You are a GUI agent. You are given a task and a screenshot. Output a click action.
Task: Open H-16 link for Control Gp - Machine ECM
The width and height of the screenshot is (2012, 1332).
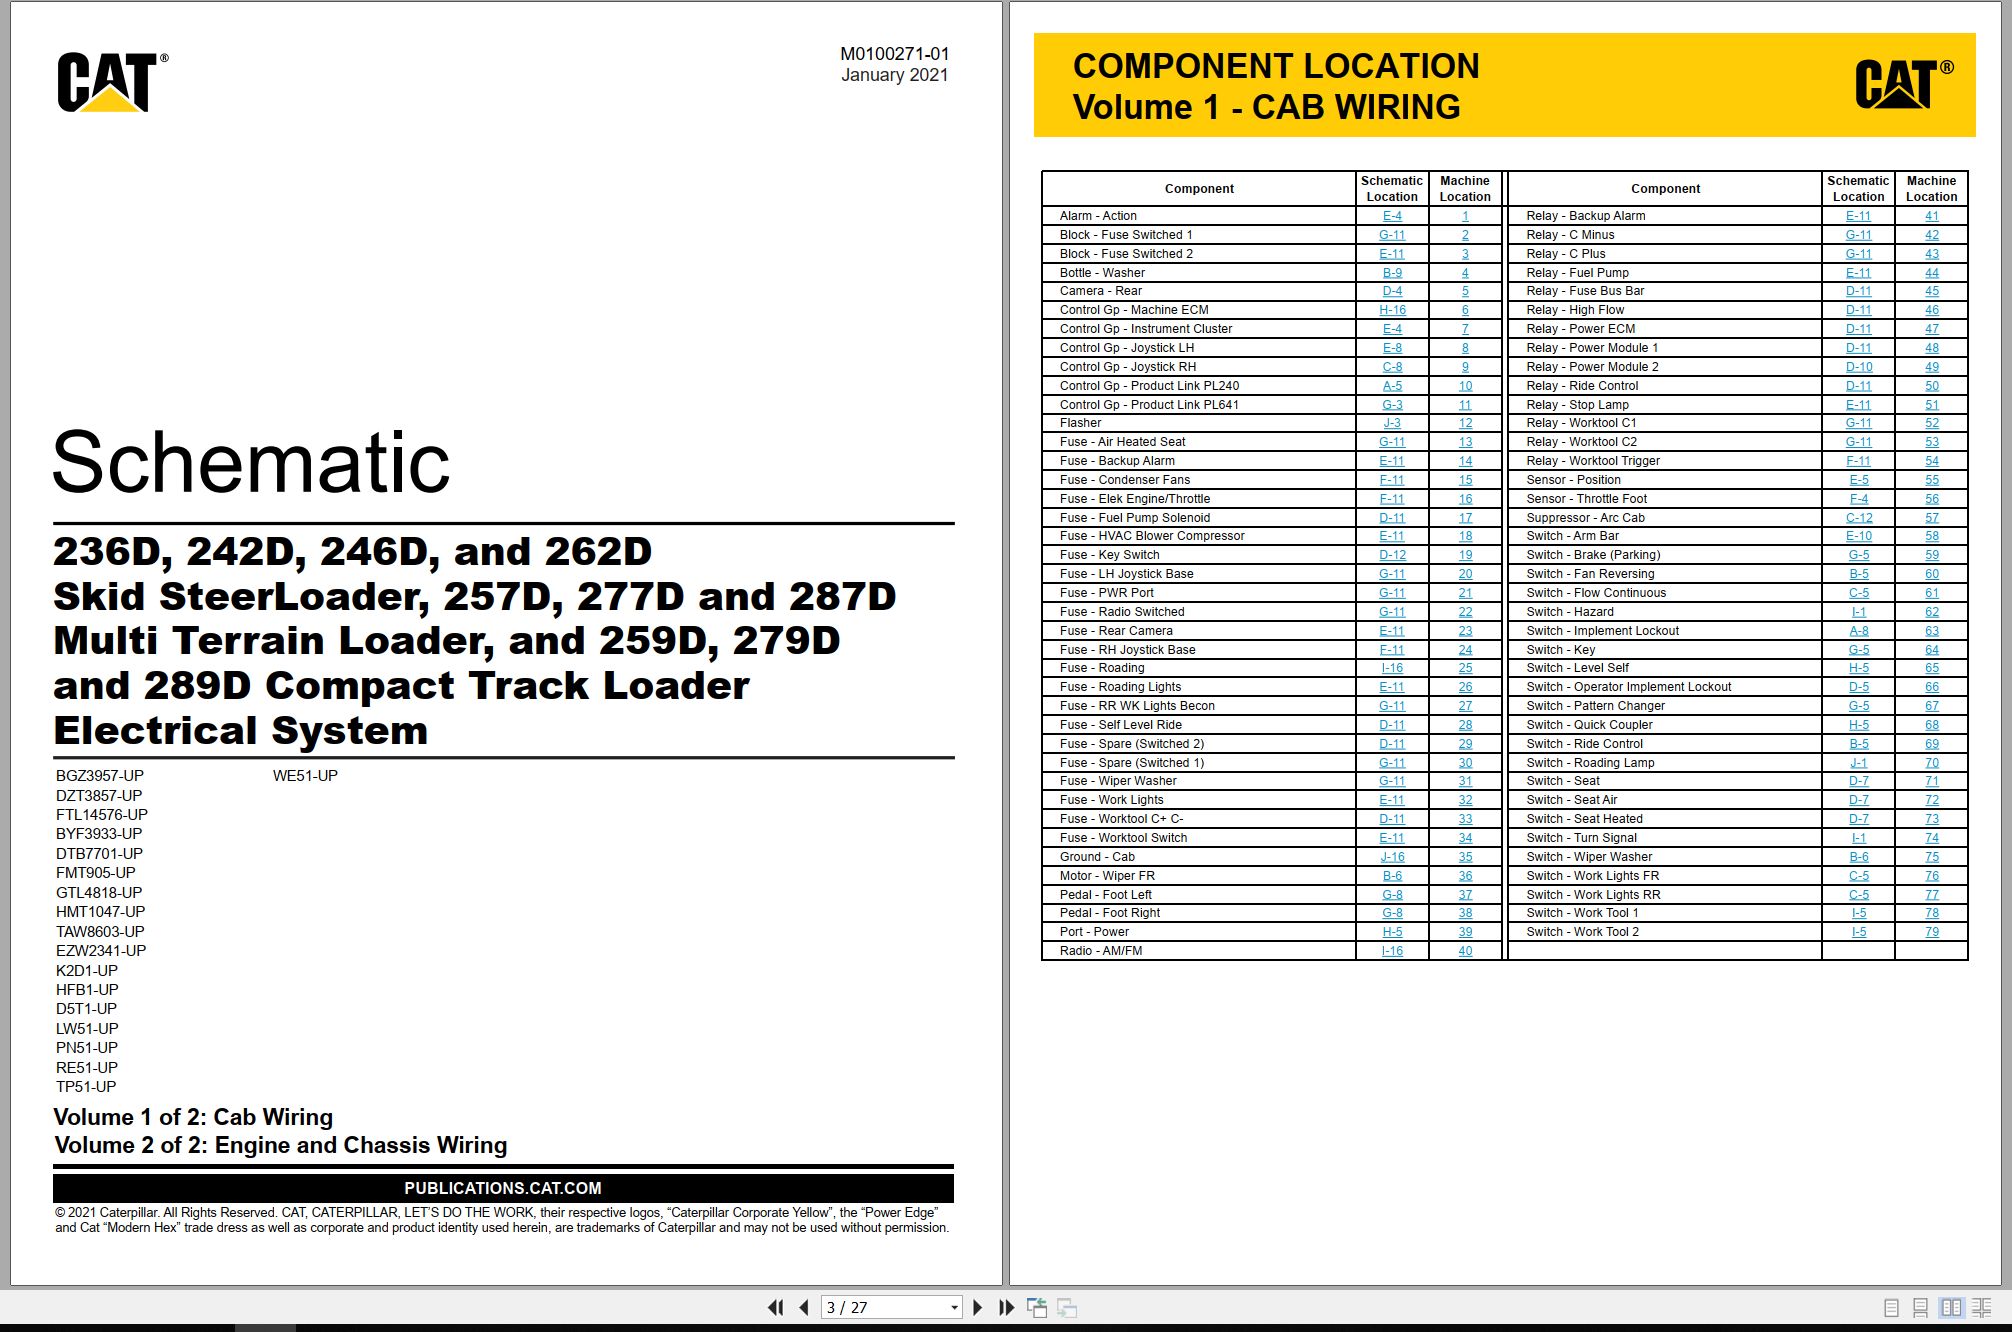tap(1392, 310)
